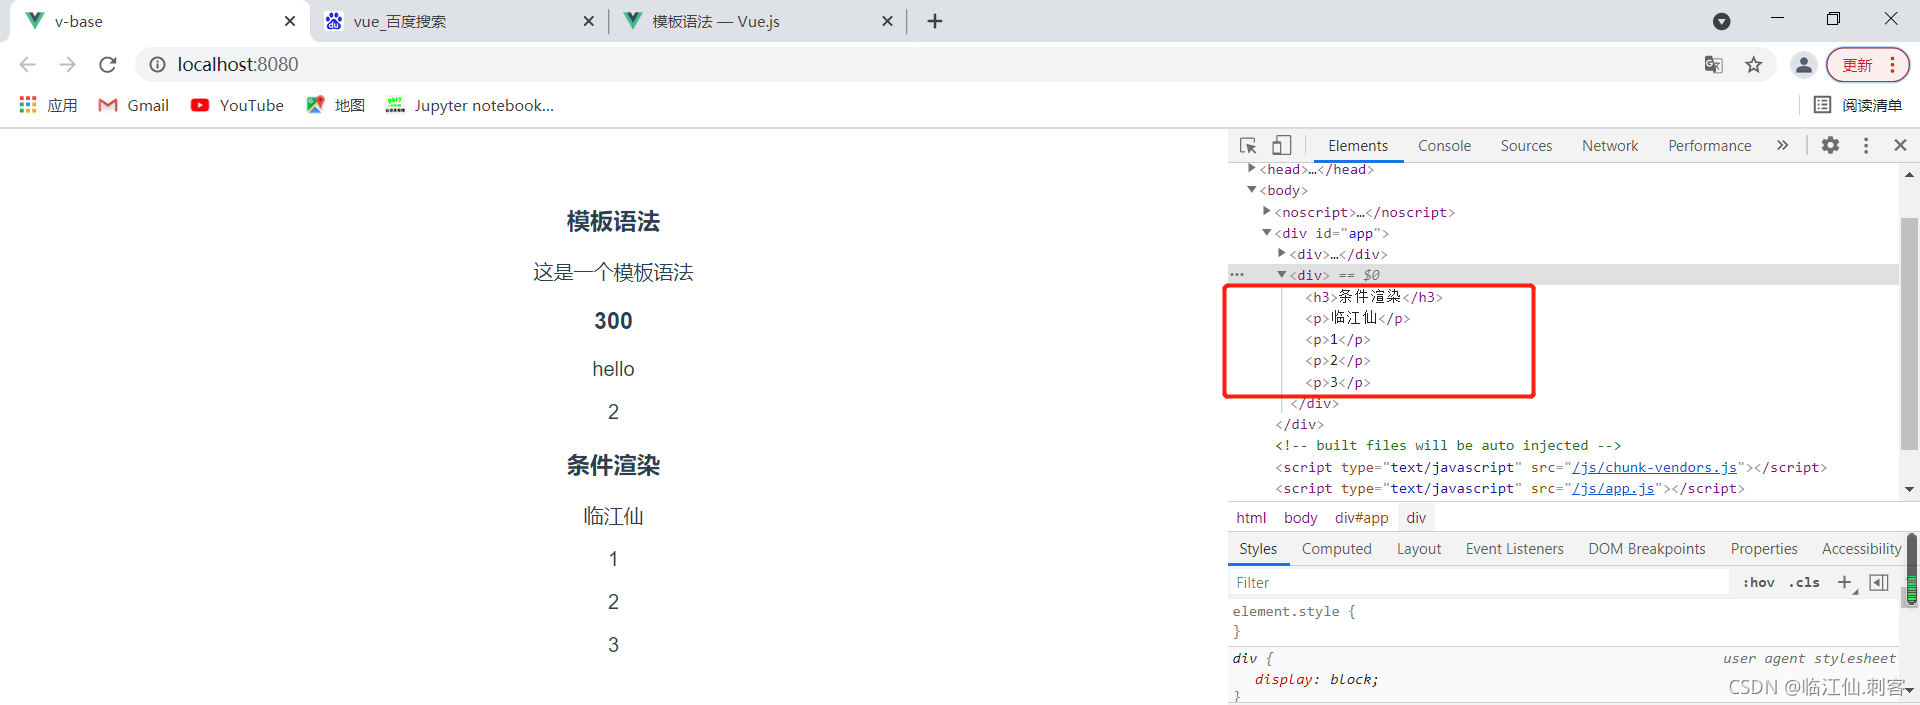Switch to the Console tab
1920x705 pixels.
pyautogui.click(x=1444, y=145)
